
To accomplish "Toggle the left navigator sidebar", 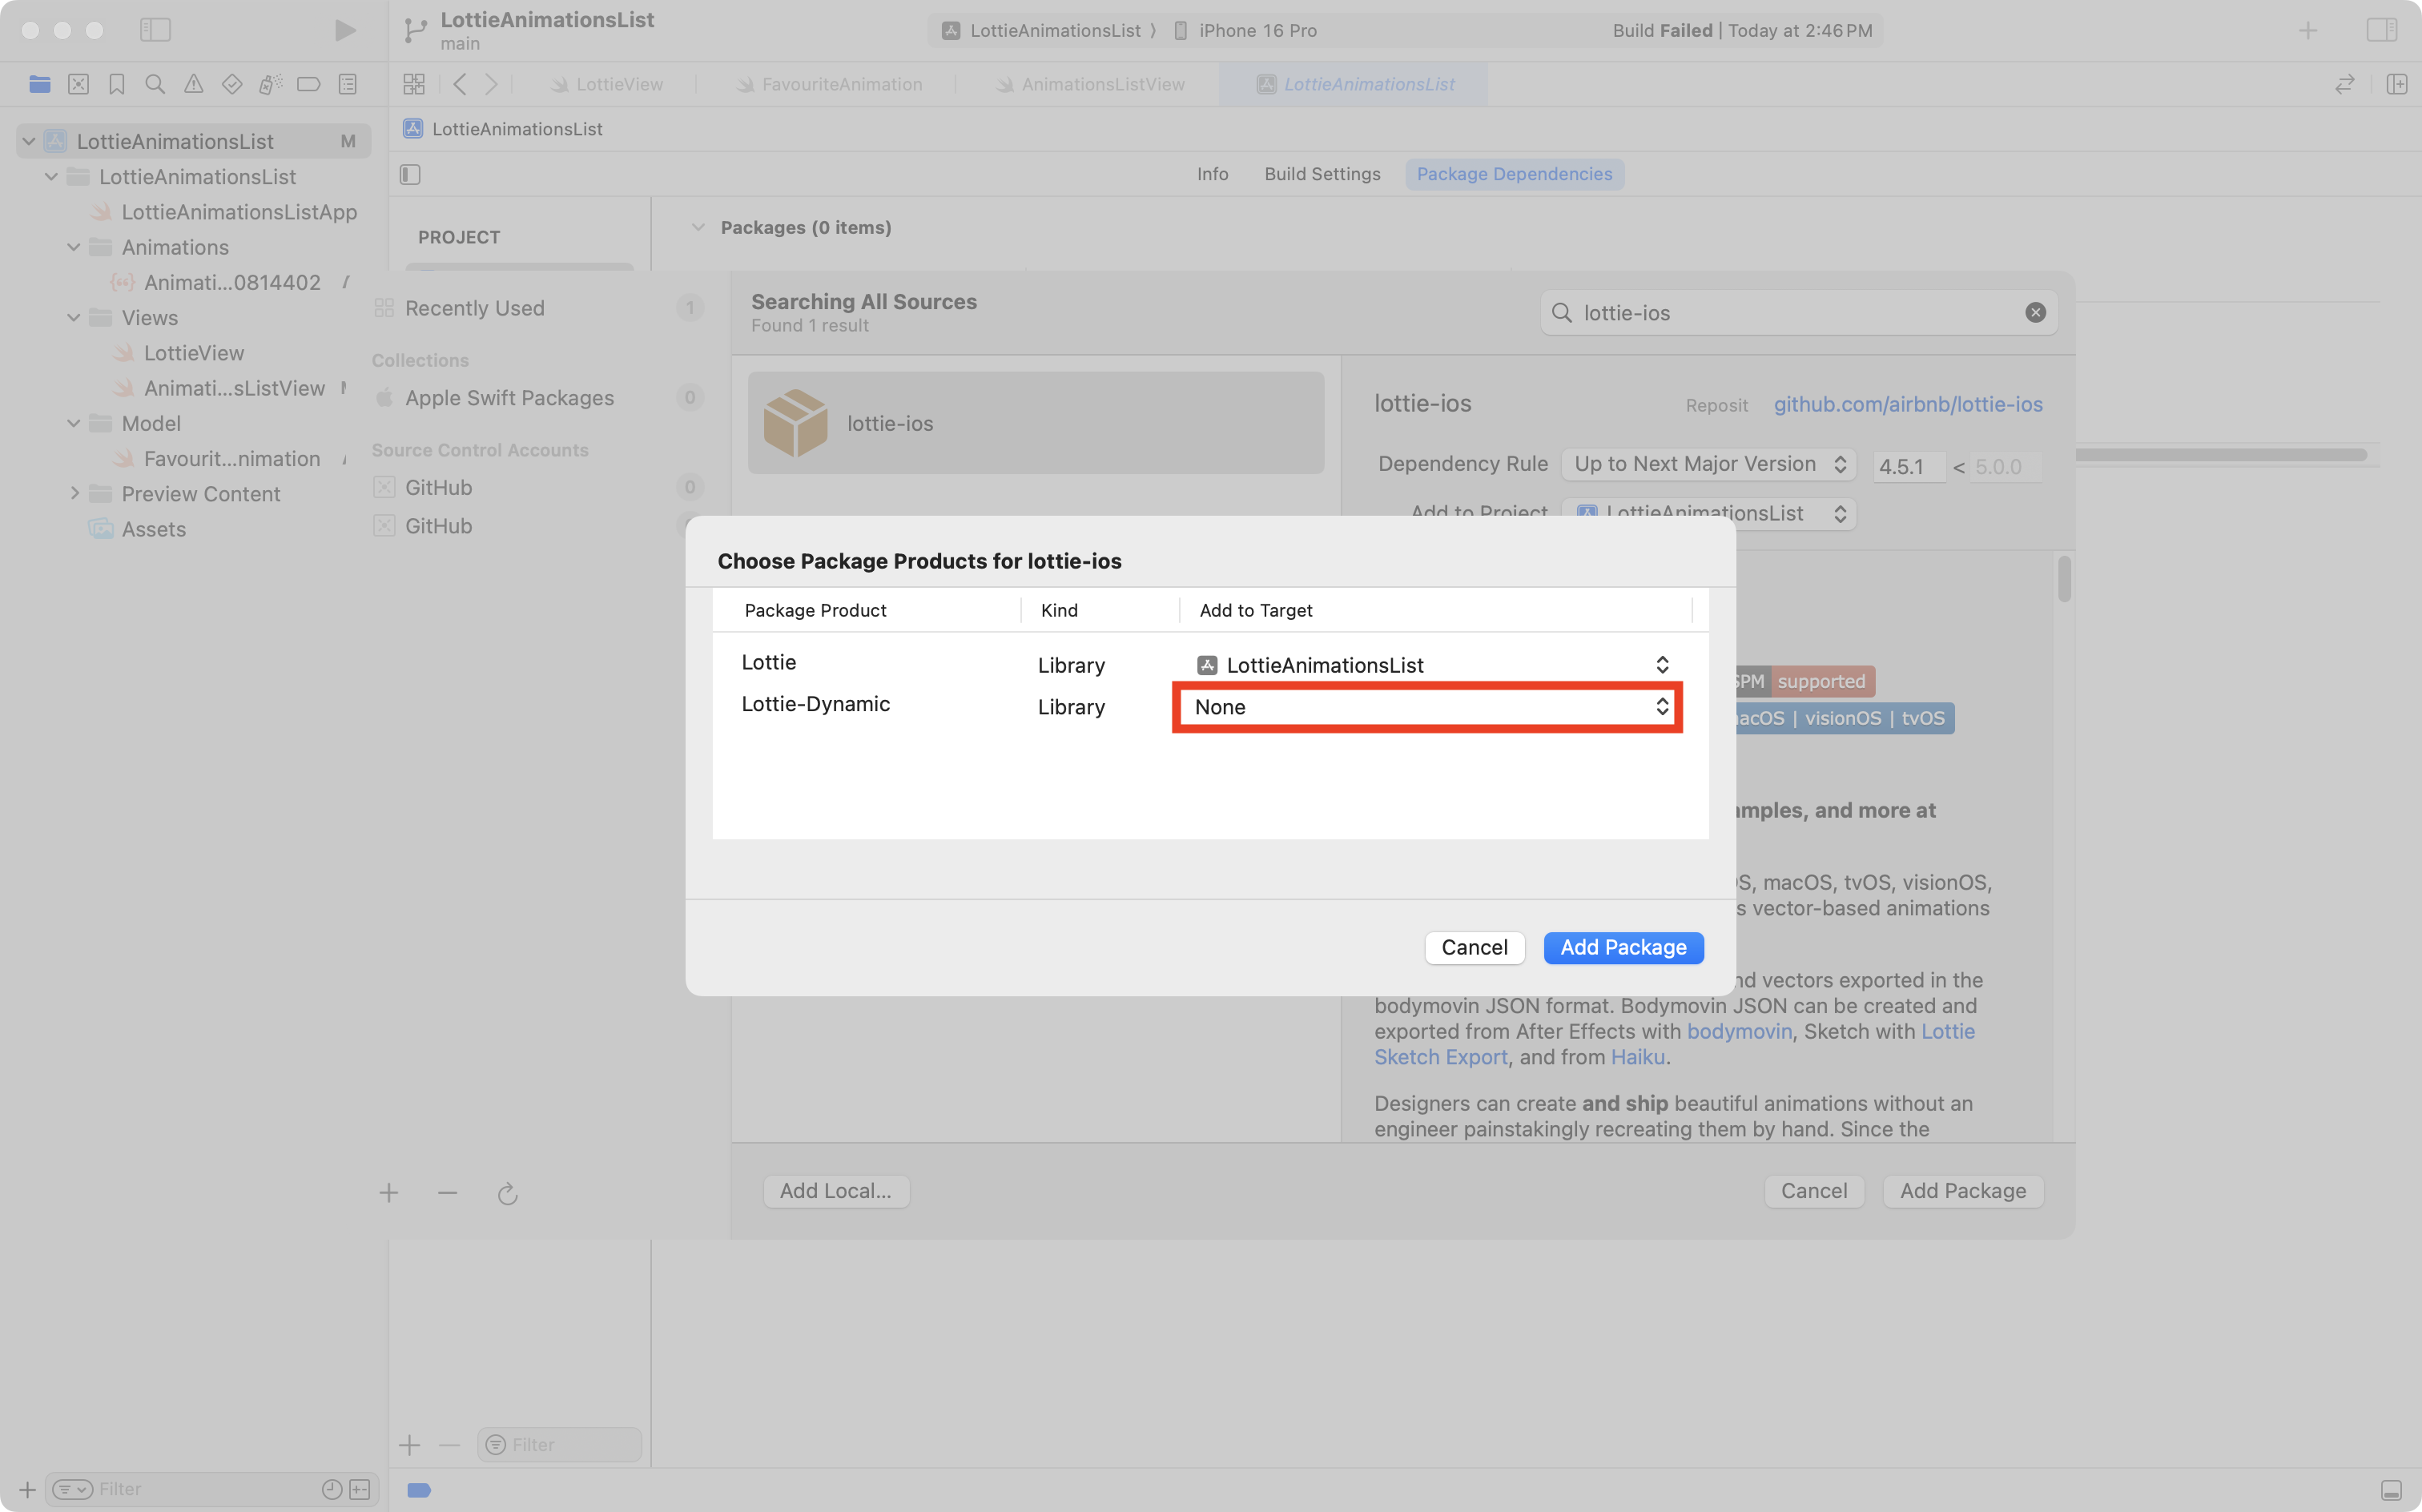I will tap(155, 30).
